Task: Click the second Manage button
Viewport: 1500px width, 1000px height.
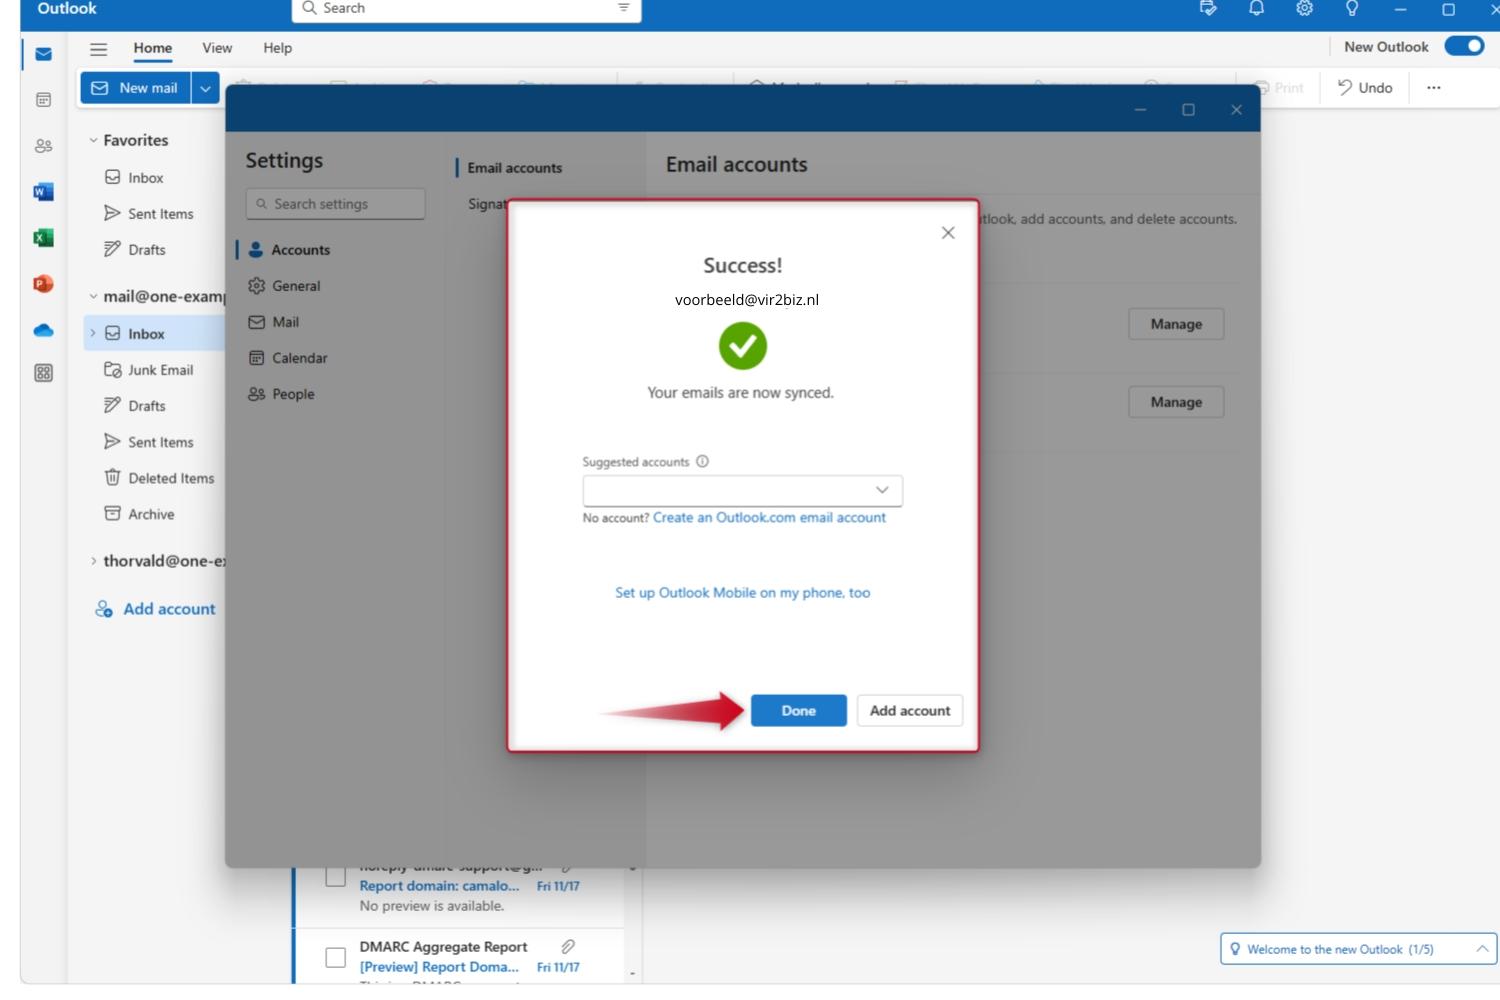Action: 1176,402
